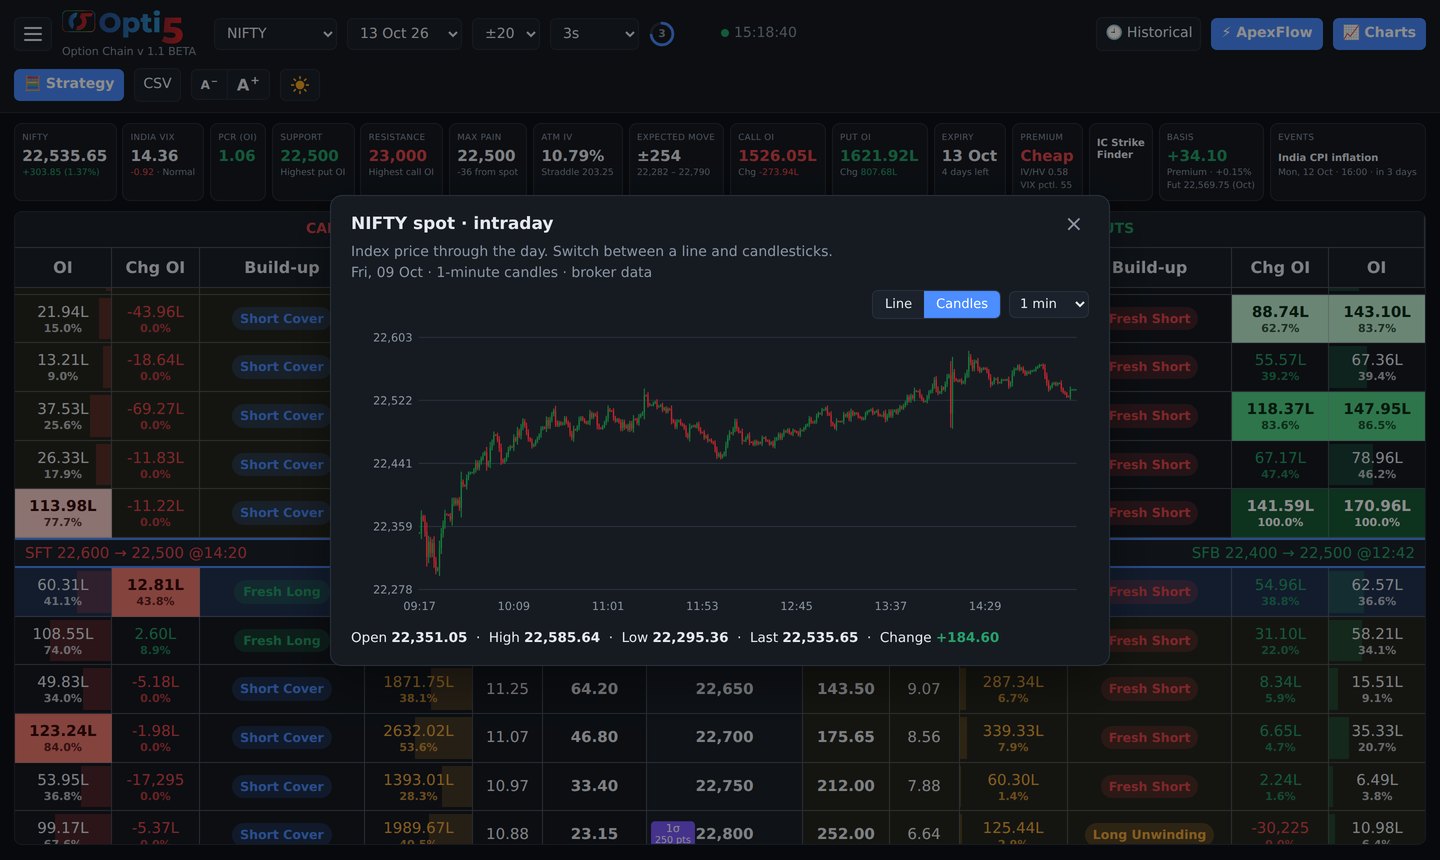Open the hamburger menu
The height and width of the screenshot is (860, 1440).
click(33, 34)
